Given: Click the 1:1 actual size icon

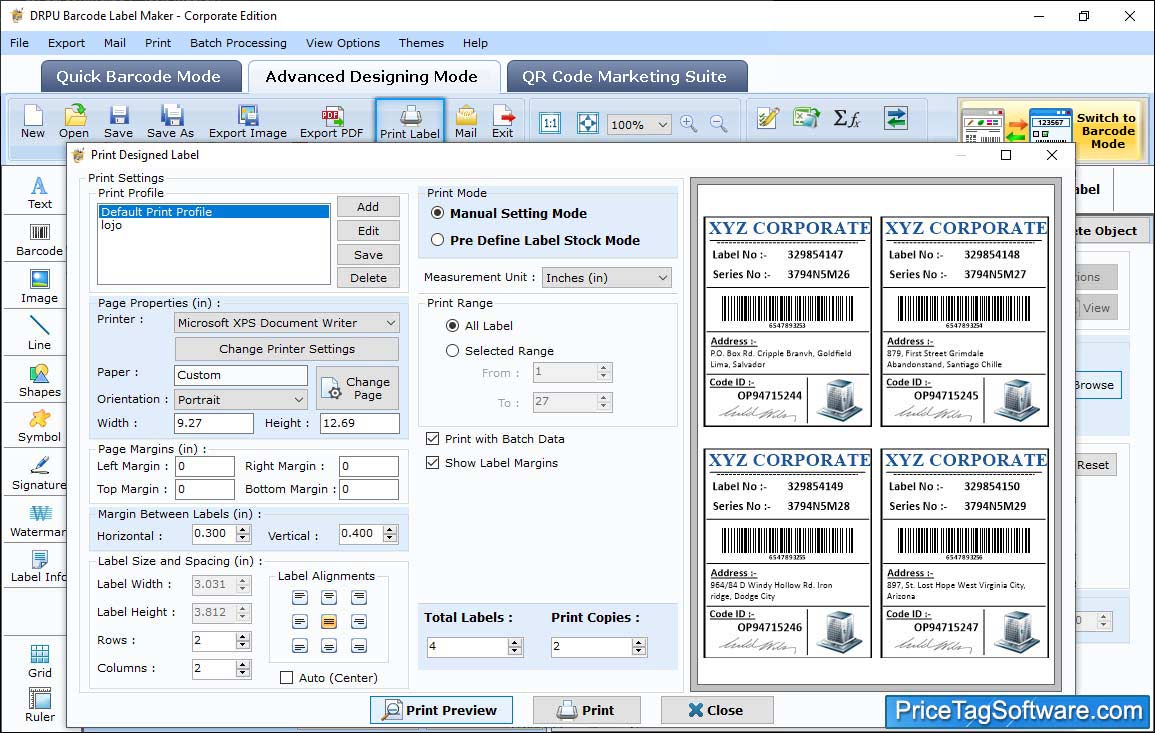Looking at the screenshot, I should (x=550, y=123).
